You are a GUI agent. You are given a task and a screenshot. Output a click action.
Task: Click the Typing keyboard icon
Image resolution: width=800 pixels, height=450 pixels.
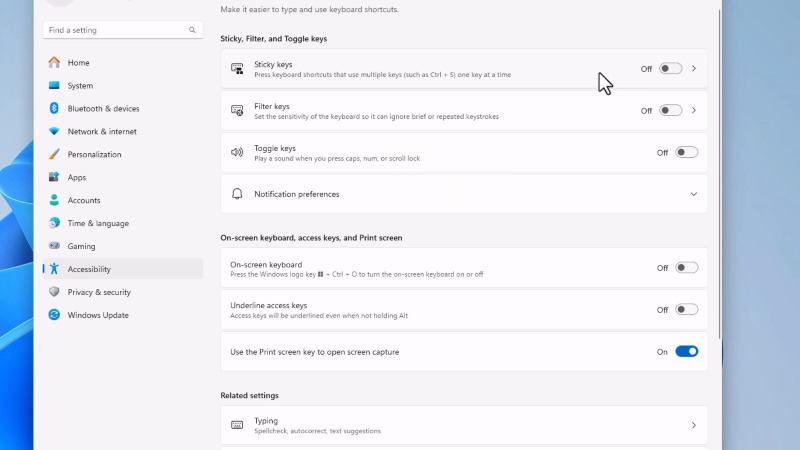click(x=237, y=425)
